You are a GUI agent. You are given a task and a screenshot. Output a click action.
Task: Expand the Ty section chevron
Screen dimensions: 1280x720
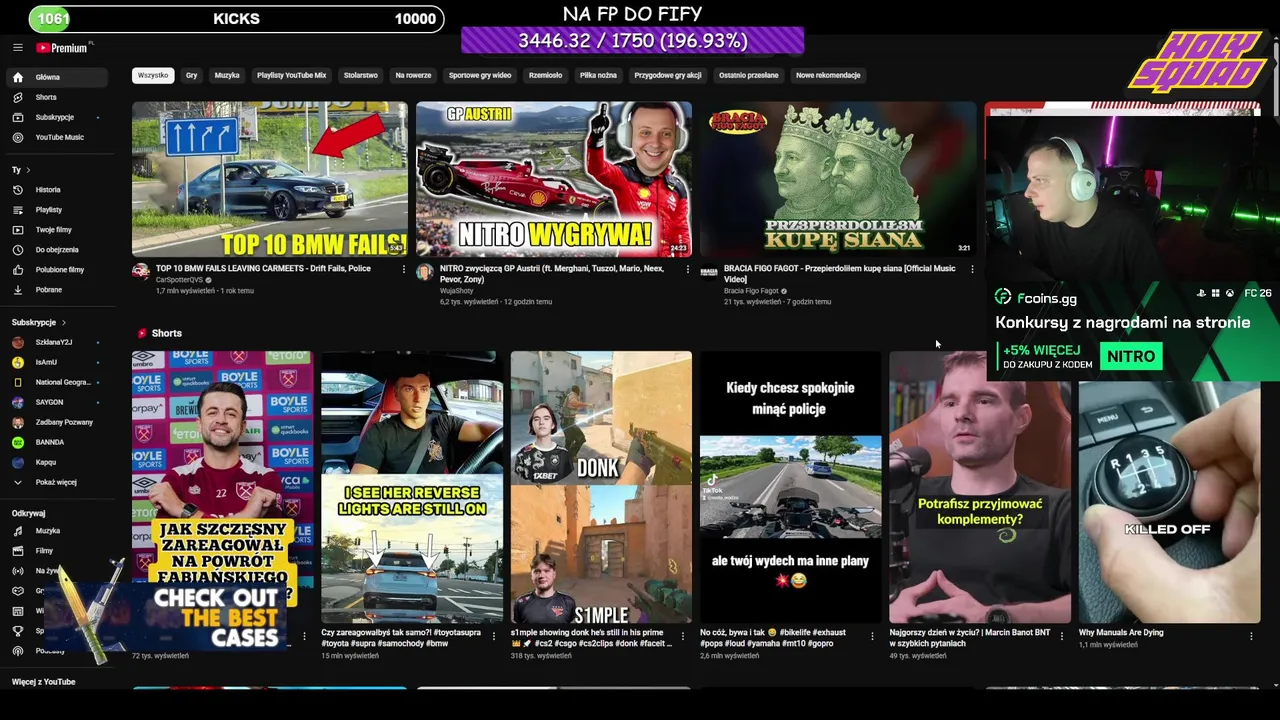pyautogui.click(x=28, y=170)
